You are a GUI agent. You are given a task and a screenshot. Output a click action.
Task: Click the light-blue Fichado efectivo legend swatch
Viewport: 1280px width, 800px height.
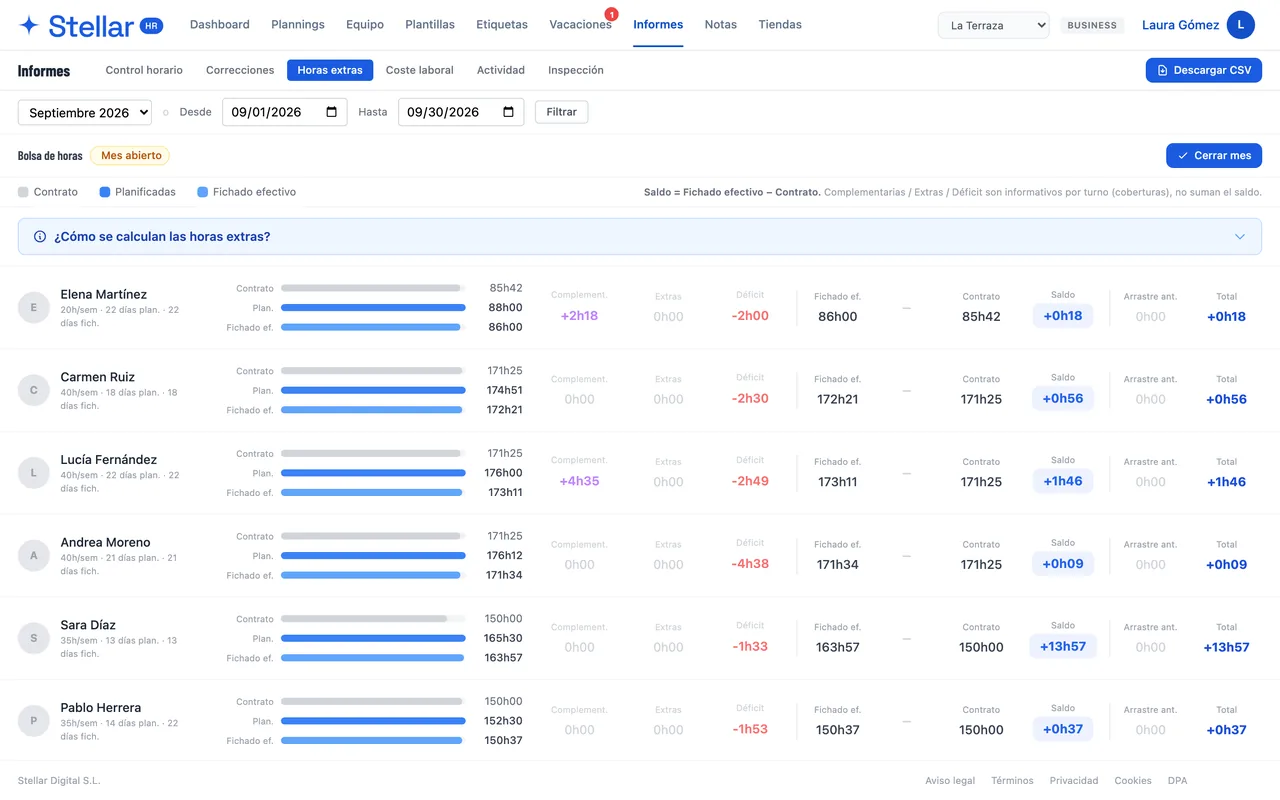click(203, 192)
